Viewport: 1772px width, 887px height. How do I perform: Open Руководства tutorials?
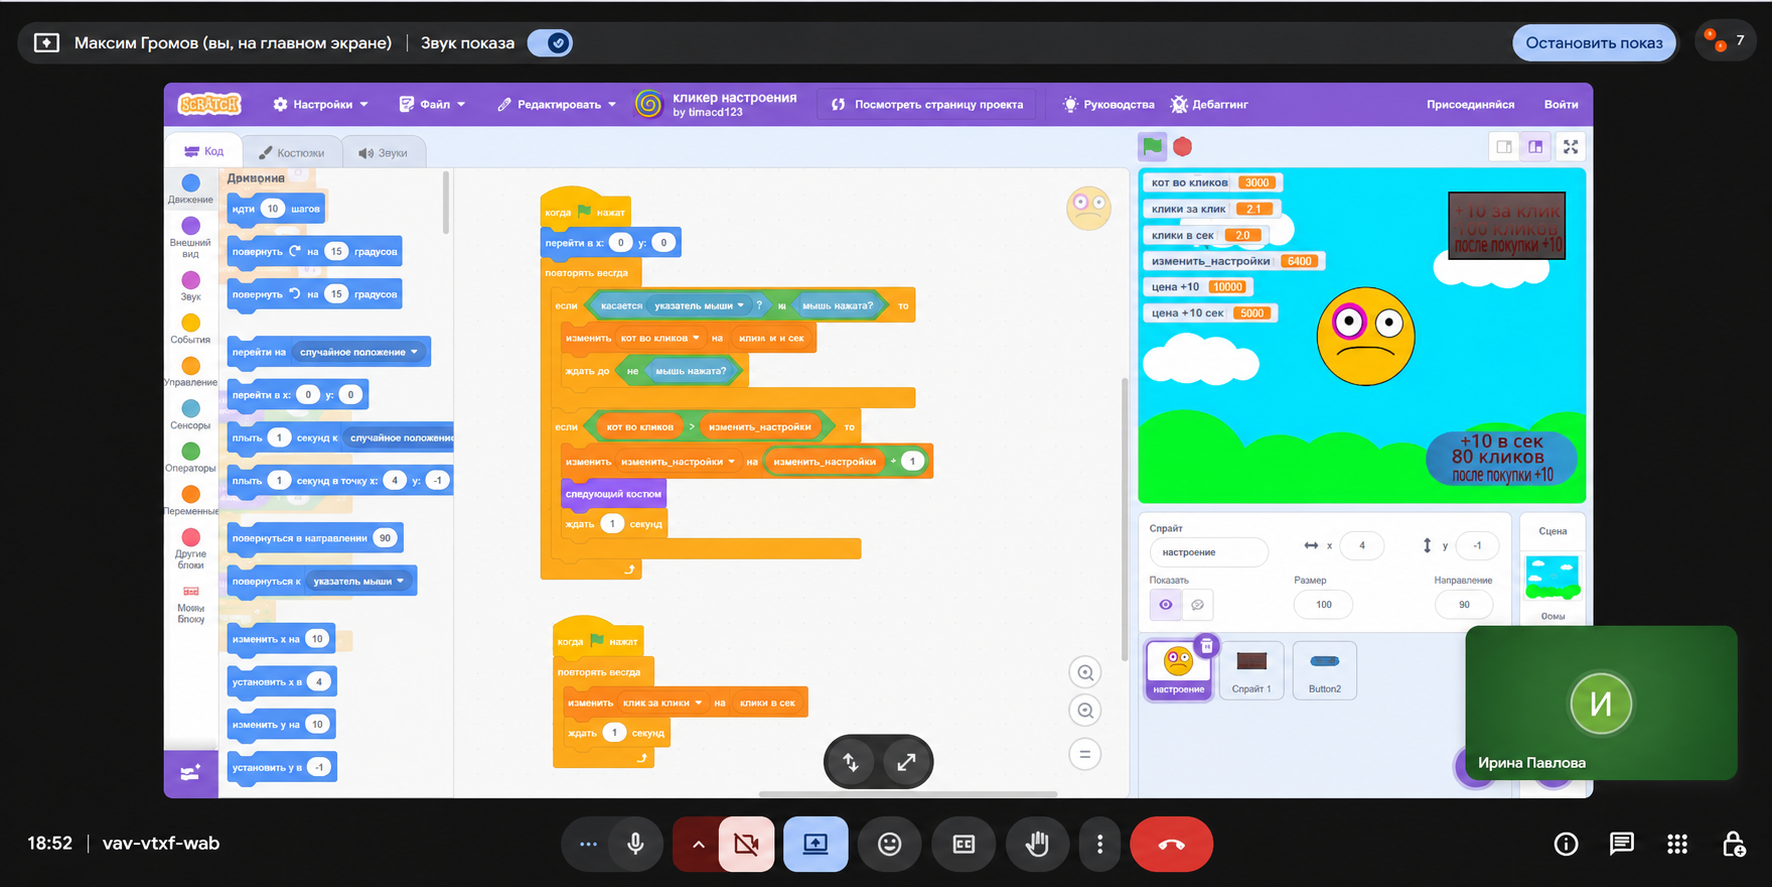(1108, 104)
